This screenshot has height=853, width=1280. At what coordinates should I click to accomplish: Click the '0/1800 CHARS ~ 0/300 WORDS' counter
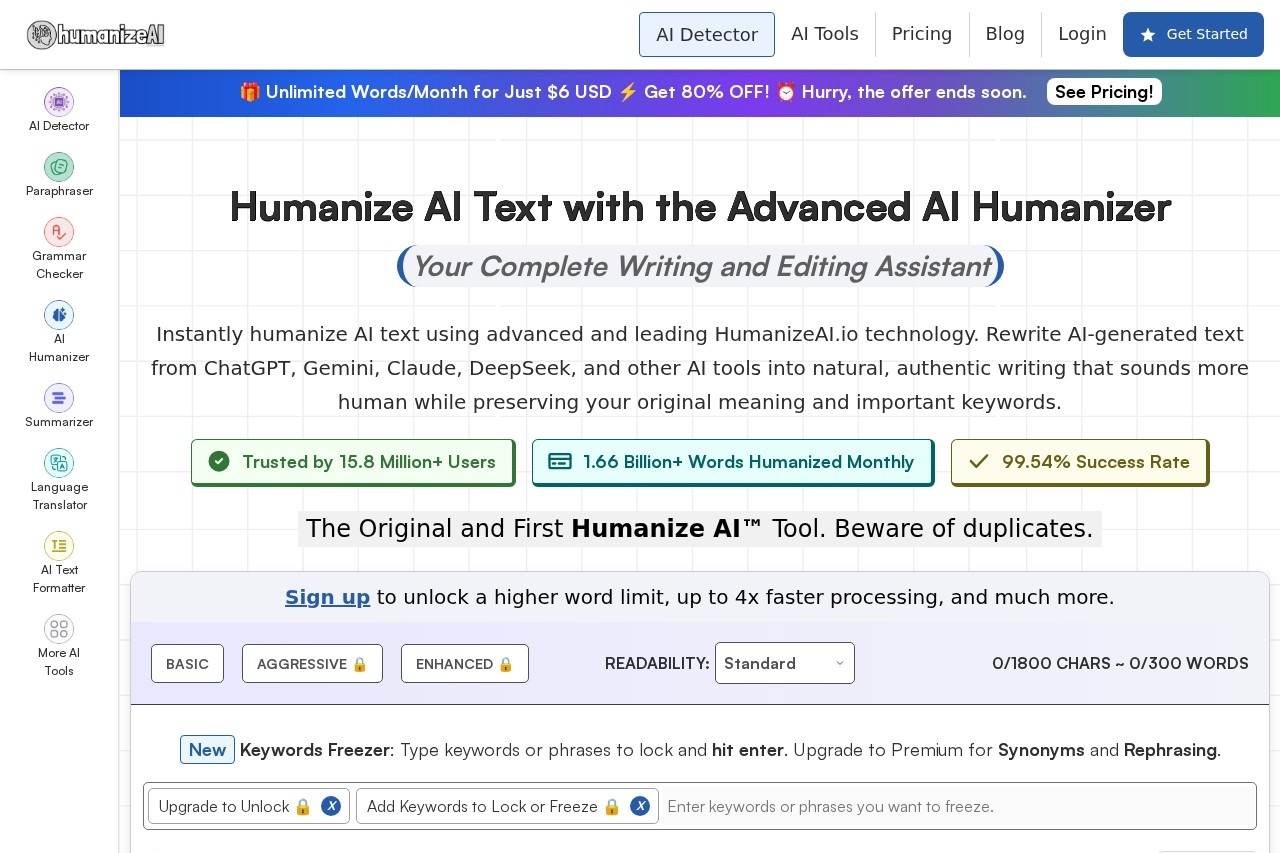point(1120,663)
